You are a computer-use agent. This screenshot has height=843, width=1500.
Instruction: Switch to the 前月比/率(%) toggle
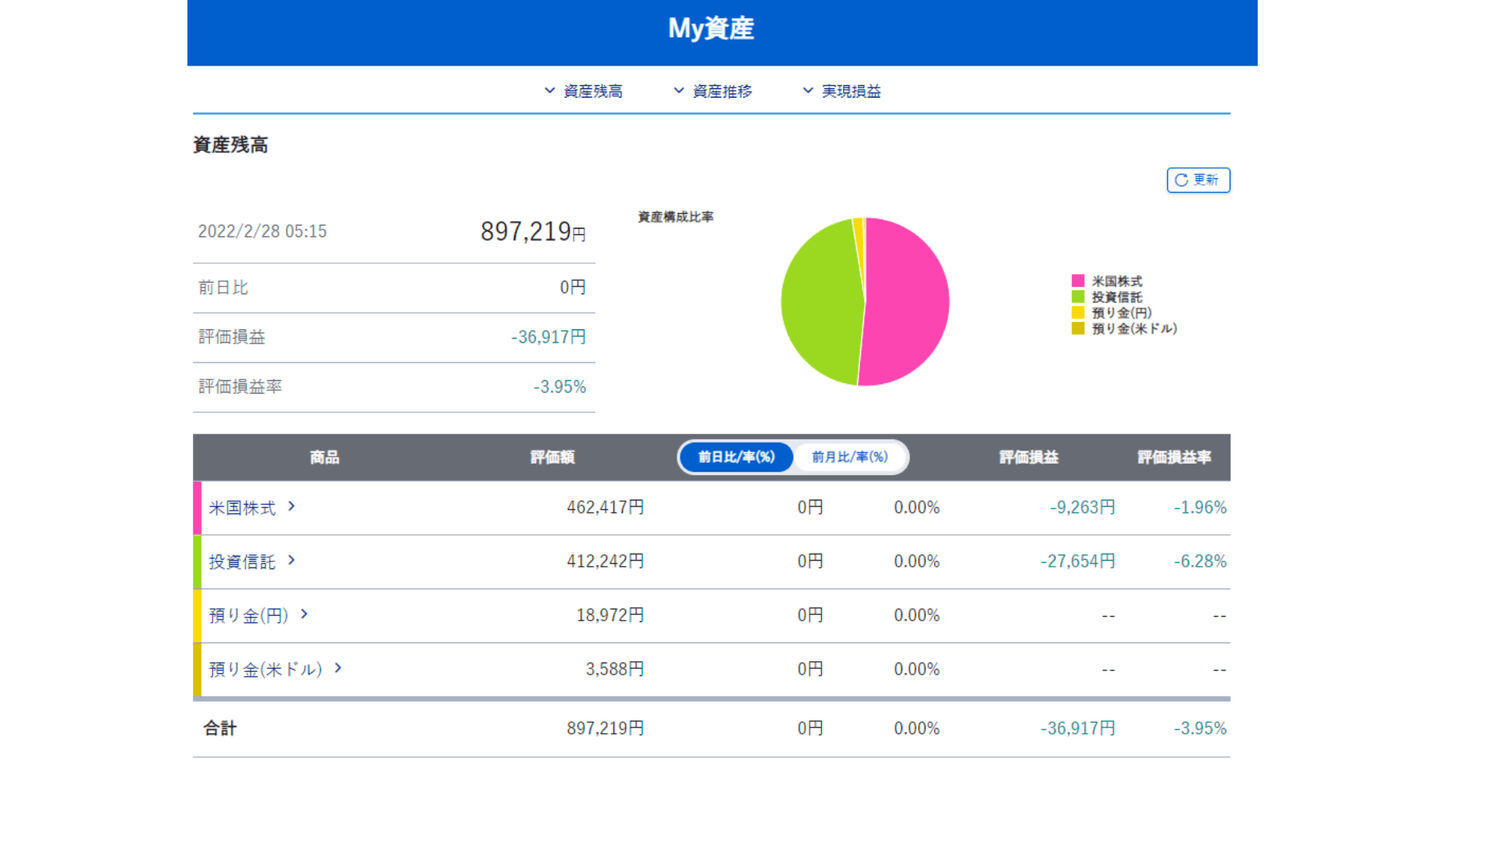[x=850, y=457]
